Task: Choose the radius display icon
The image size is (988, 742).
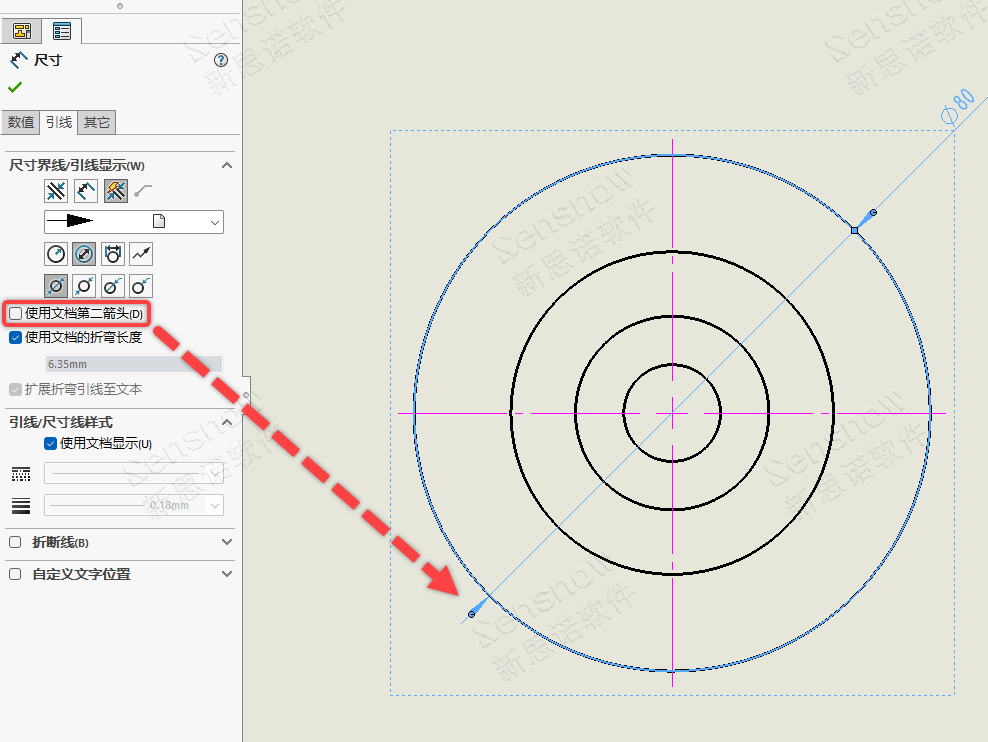Action: (55, 254)
